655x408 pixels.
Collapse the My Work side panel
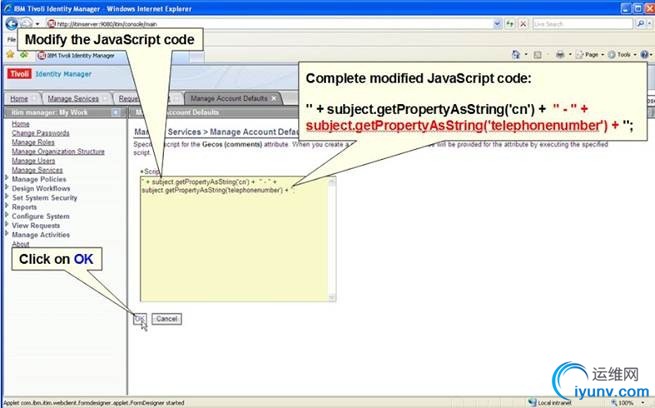coord(115,112)
